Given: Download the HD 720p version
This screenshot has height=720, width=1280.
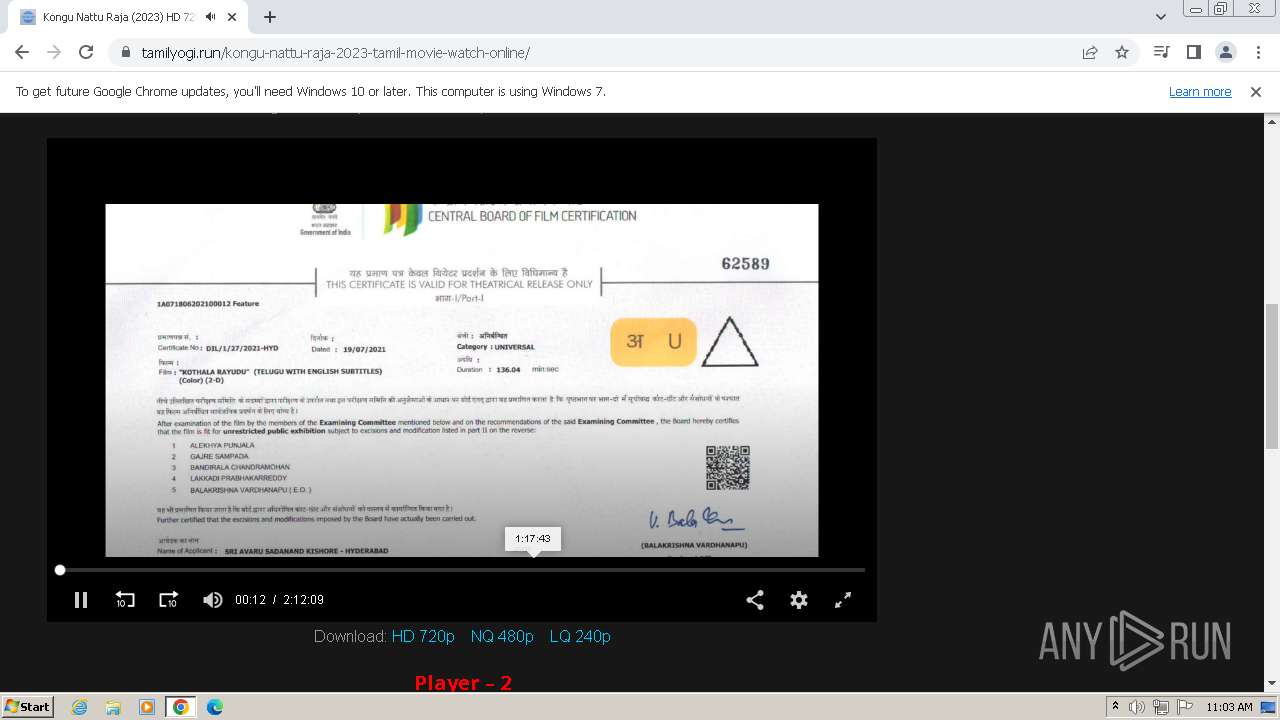Looking at the screenshot, I should 423,636.
